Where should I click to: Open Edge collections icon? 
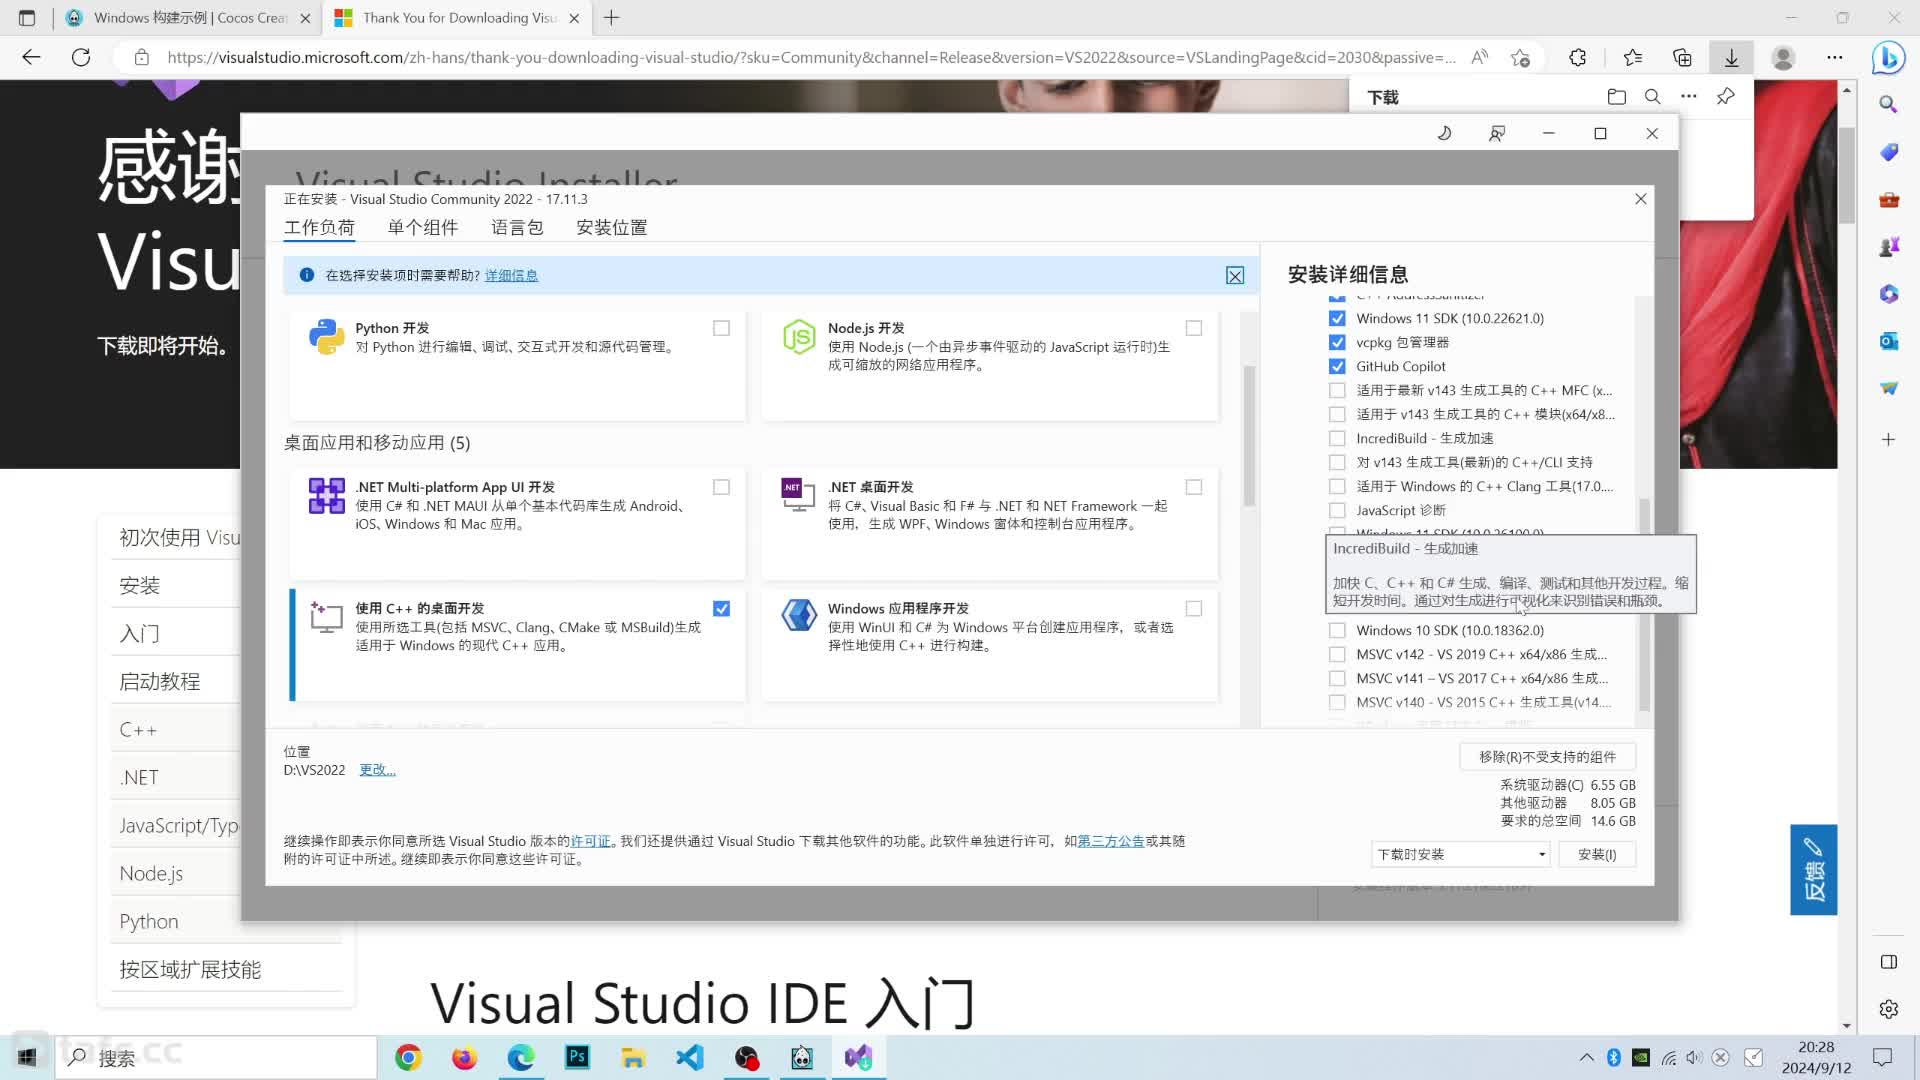[x=1682, y=58]
